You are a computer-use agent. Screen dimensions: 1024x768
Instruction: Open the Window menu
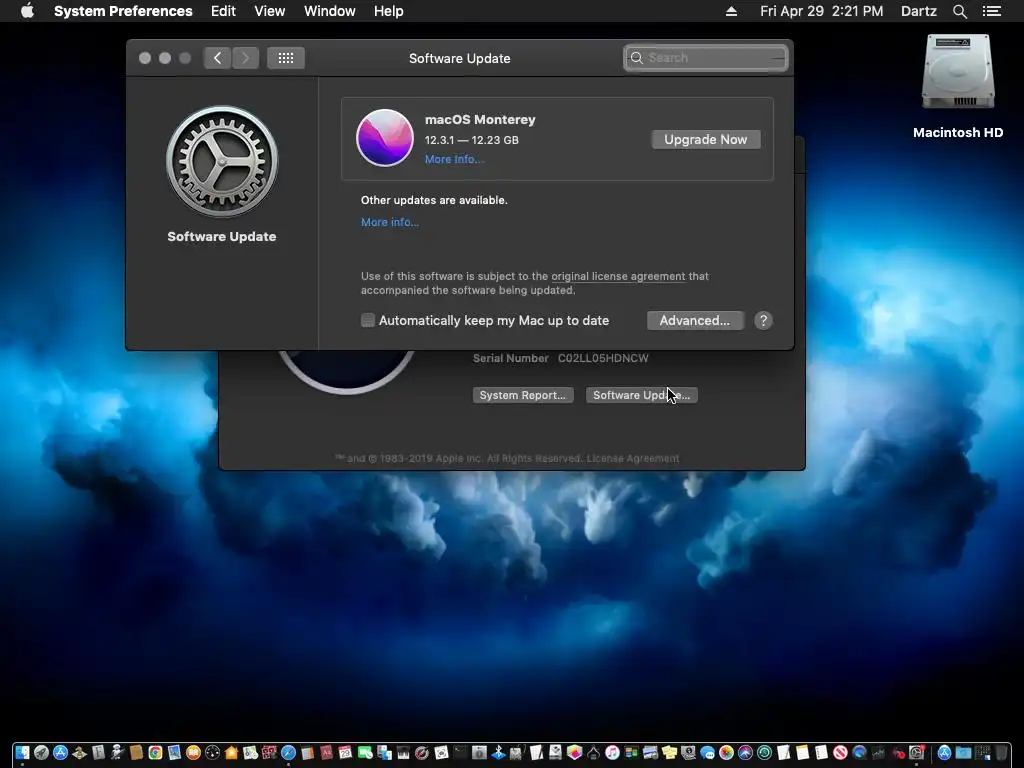pos(329,11)
